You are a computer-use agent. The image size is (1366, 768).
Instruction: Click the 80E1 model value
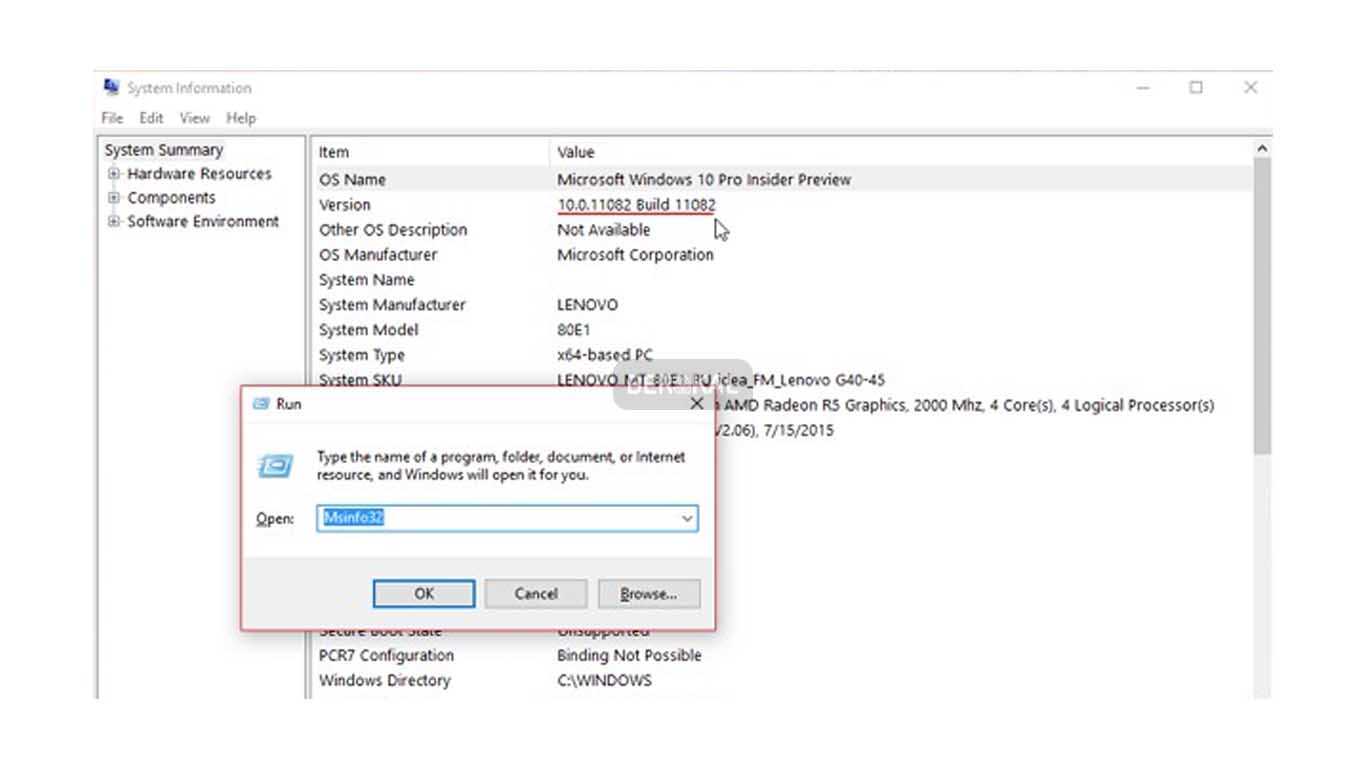(x=575, y=330)
